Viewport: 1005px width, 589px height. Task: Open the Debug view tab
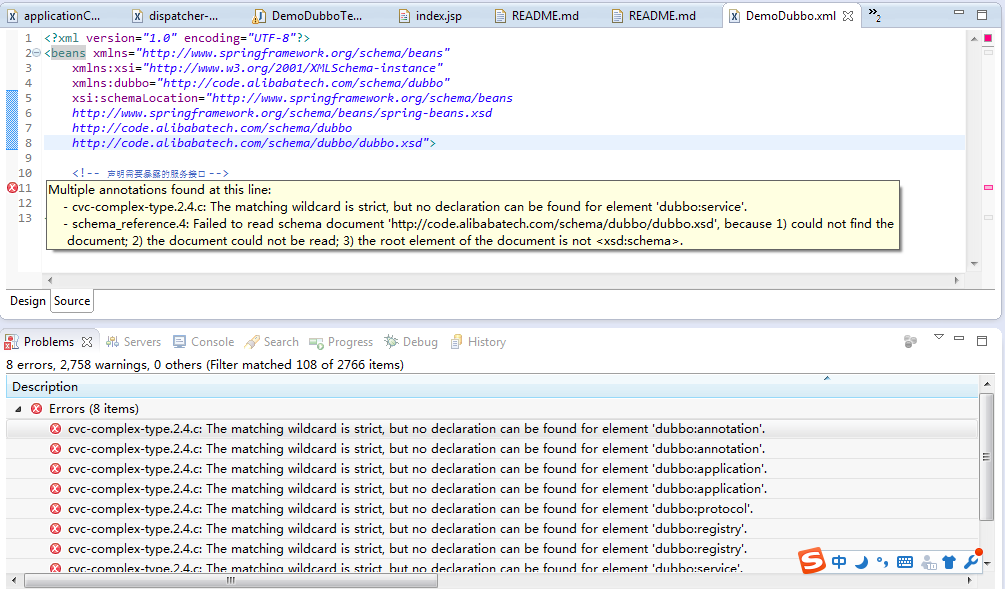click(411, 342)
